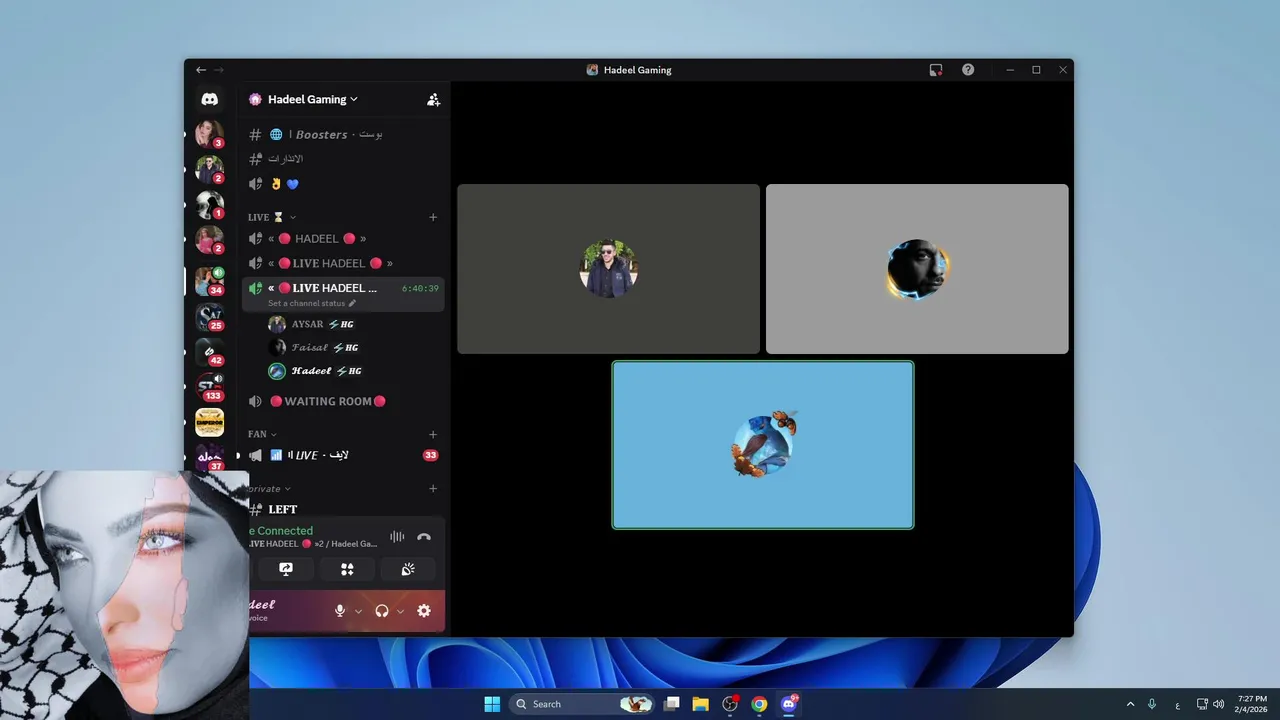Click the noise suppression waveform icon
This screenshot has height=720, width=1280.
pyautogui.click(x=397, y=537)
